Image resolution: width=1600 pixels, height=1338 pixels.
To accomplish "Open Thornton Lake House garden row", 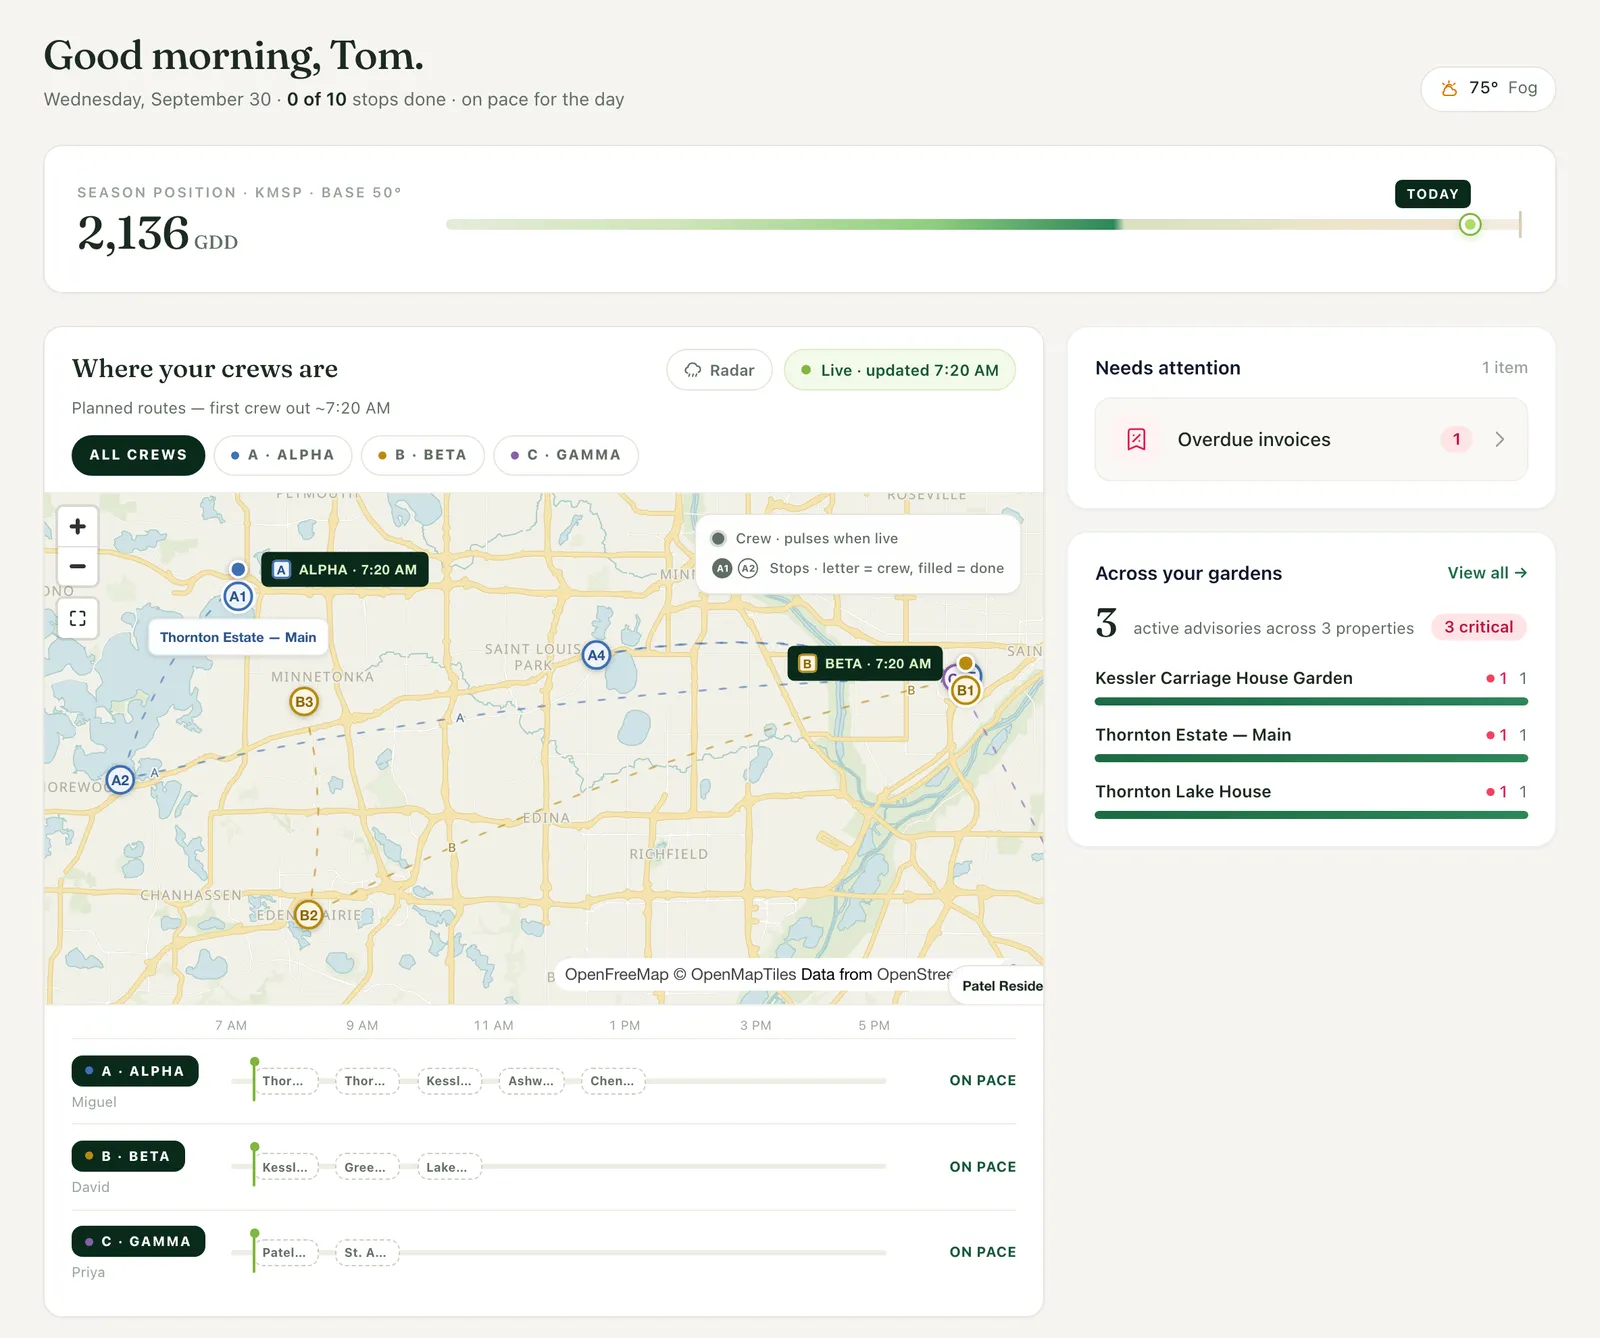I will point(1311,800).
